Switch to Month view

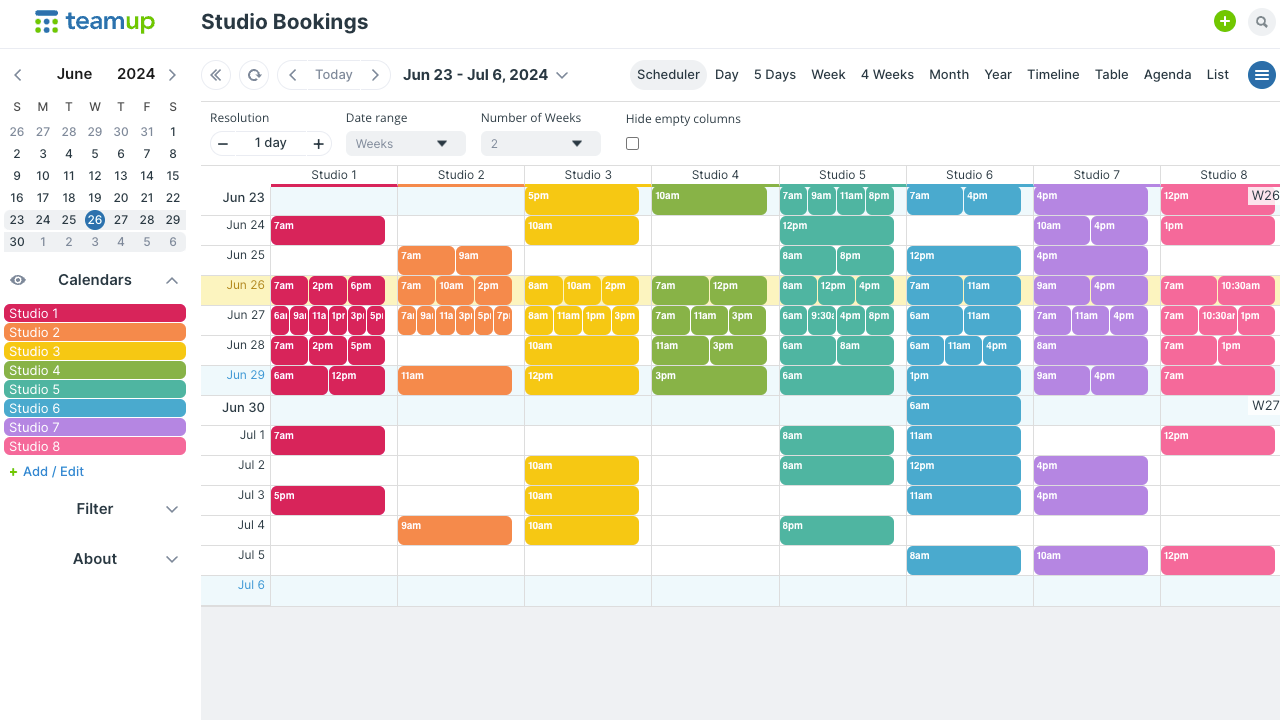click(949, 75)
